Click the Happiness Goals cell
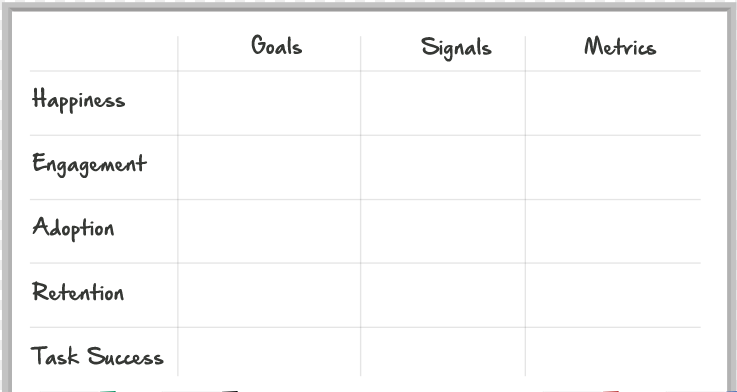Viewport: 737px width, 392px height. [269, 103]
